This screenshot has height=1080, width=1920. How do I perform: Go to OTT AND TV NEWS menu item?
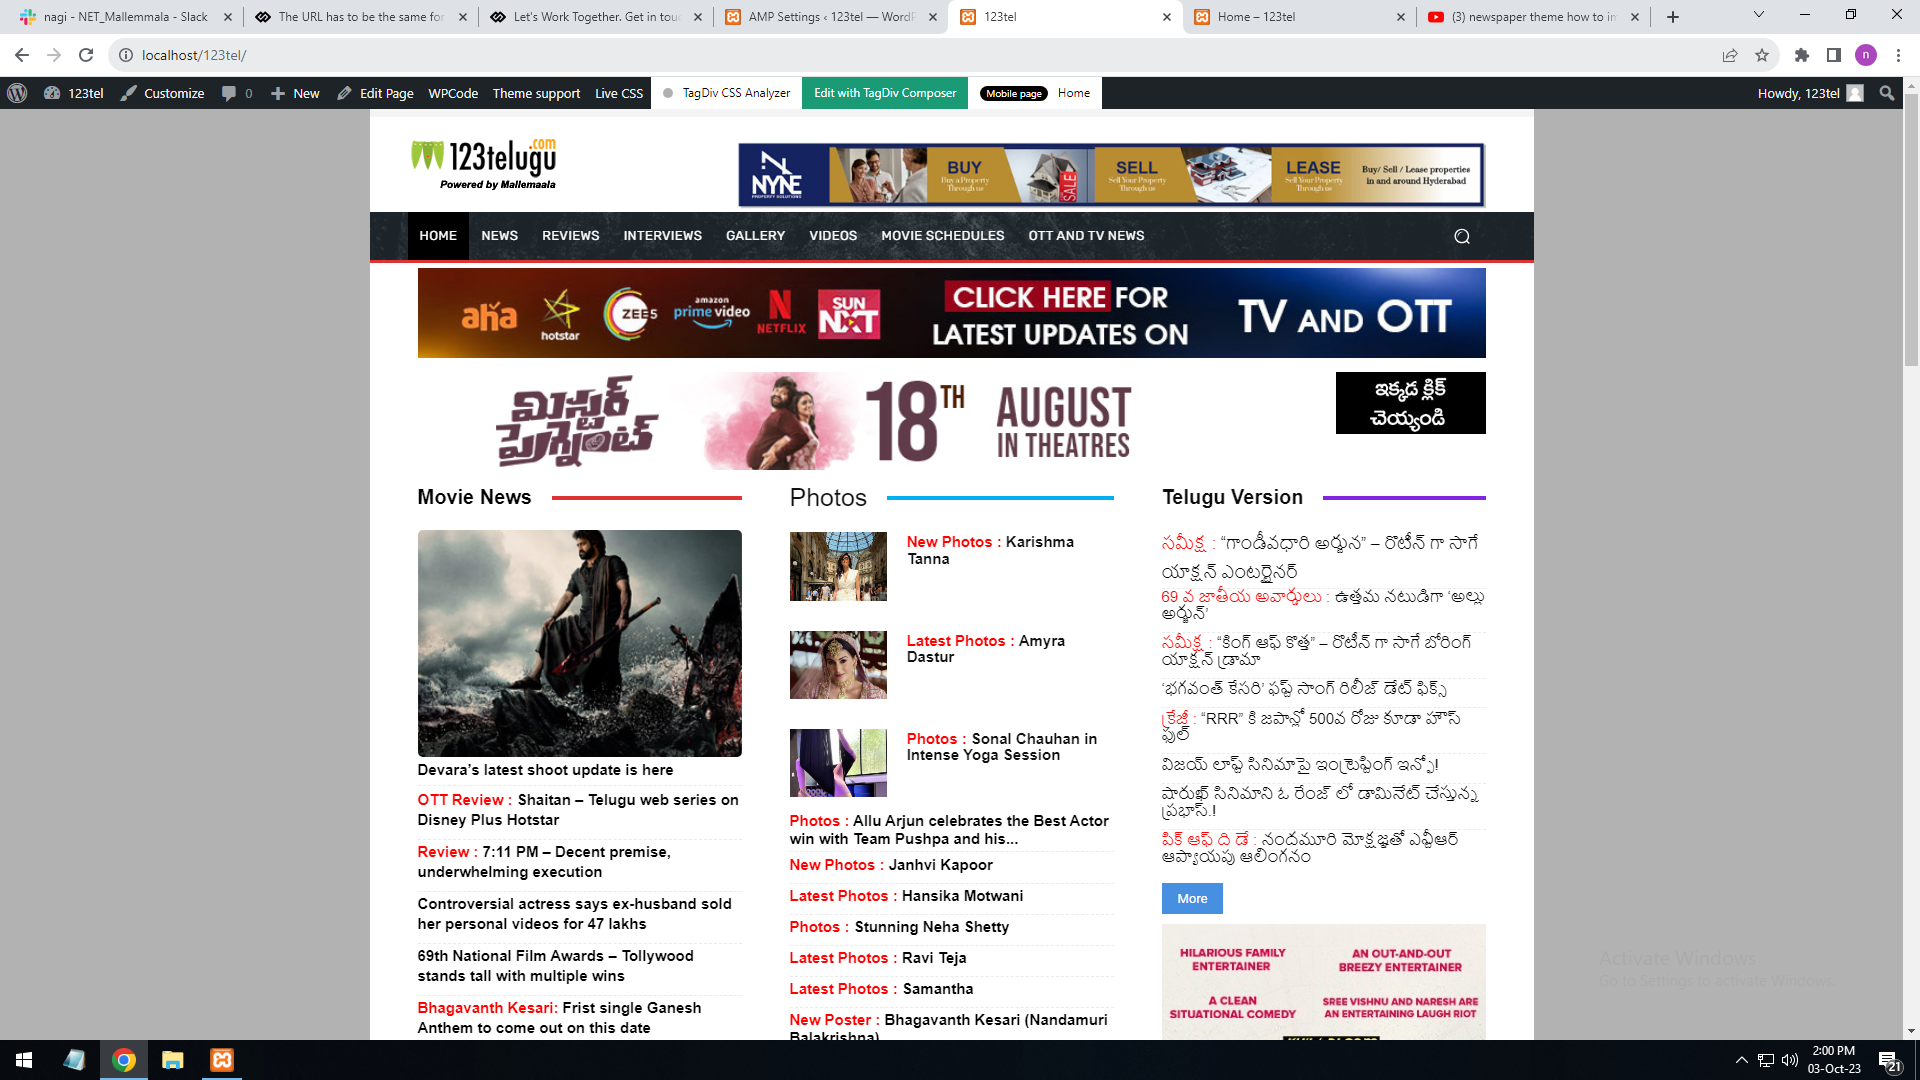pos(1086,236)
